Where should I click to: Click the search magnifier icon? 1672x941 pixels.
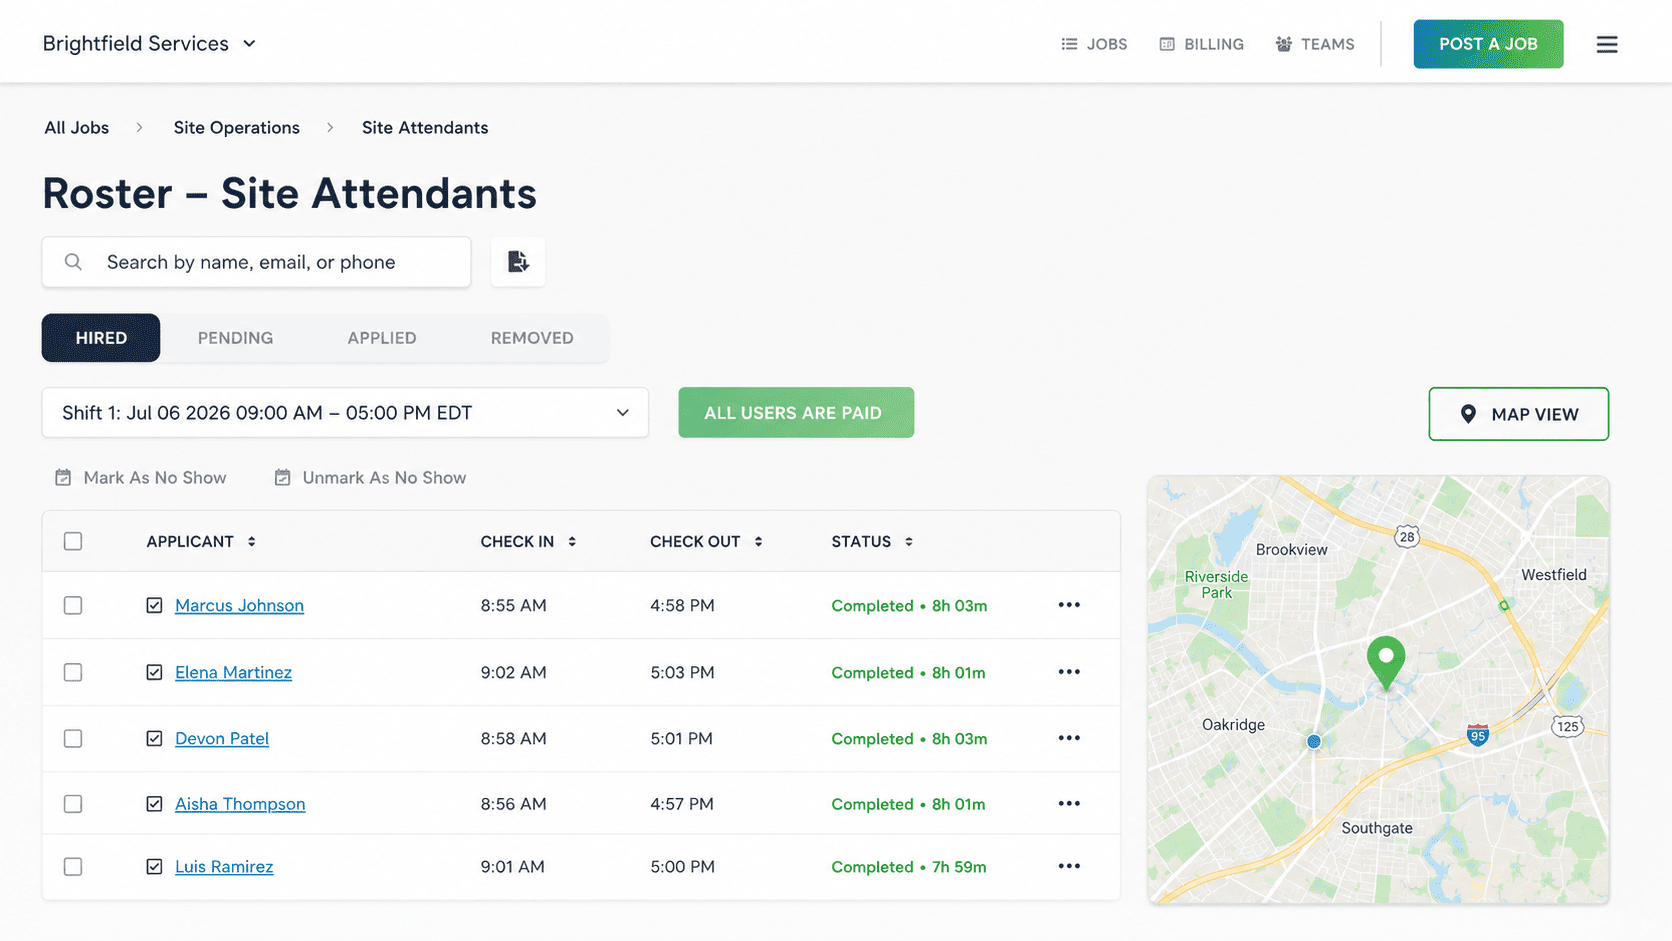(73, 262)
